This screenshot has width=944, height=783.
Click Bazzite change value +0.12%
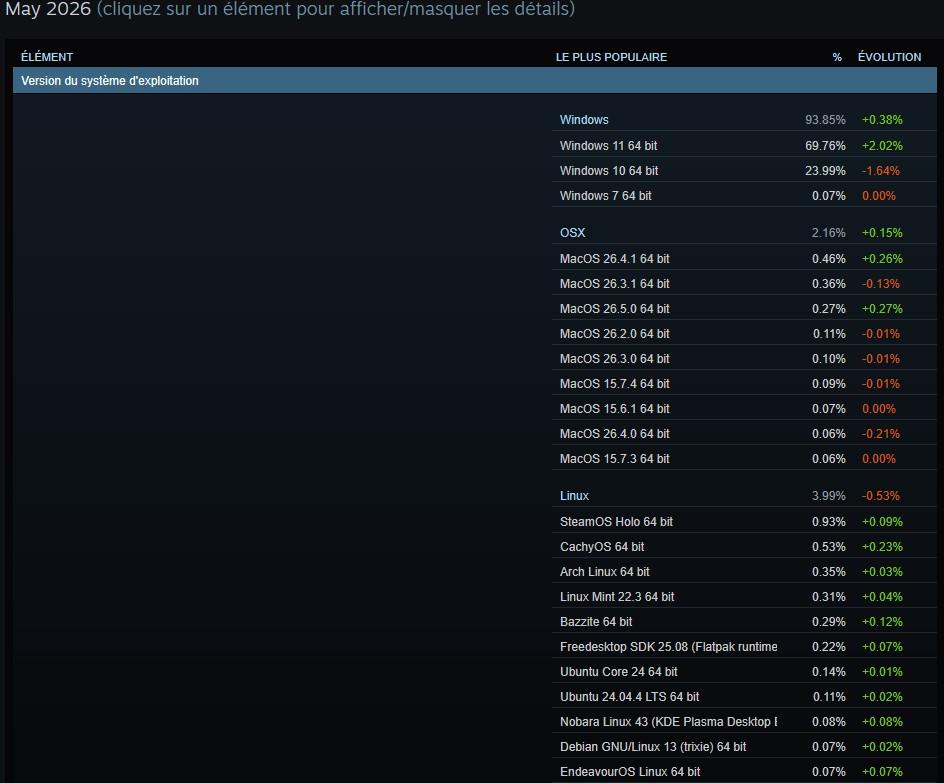tap(882, 622)
